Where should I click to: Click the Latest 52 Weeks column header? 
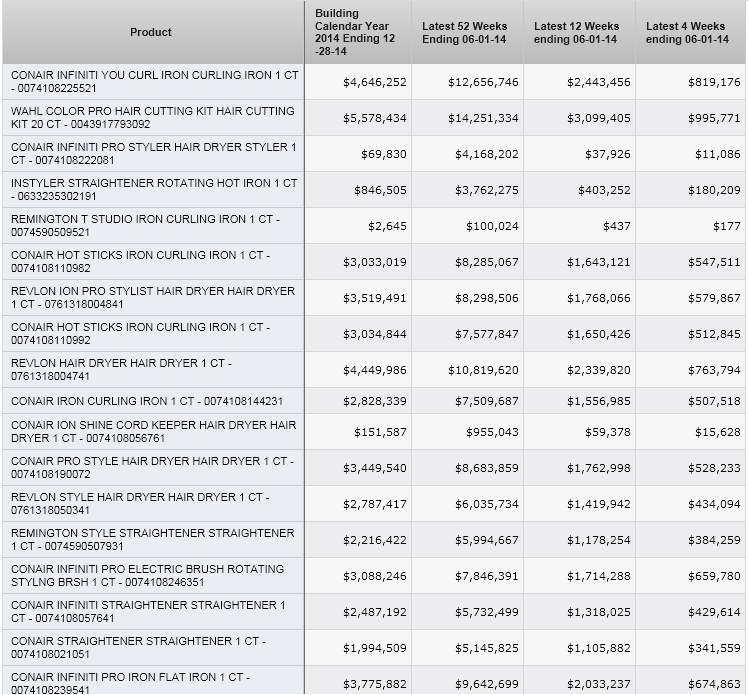point(464,32)
